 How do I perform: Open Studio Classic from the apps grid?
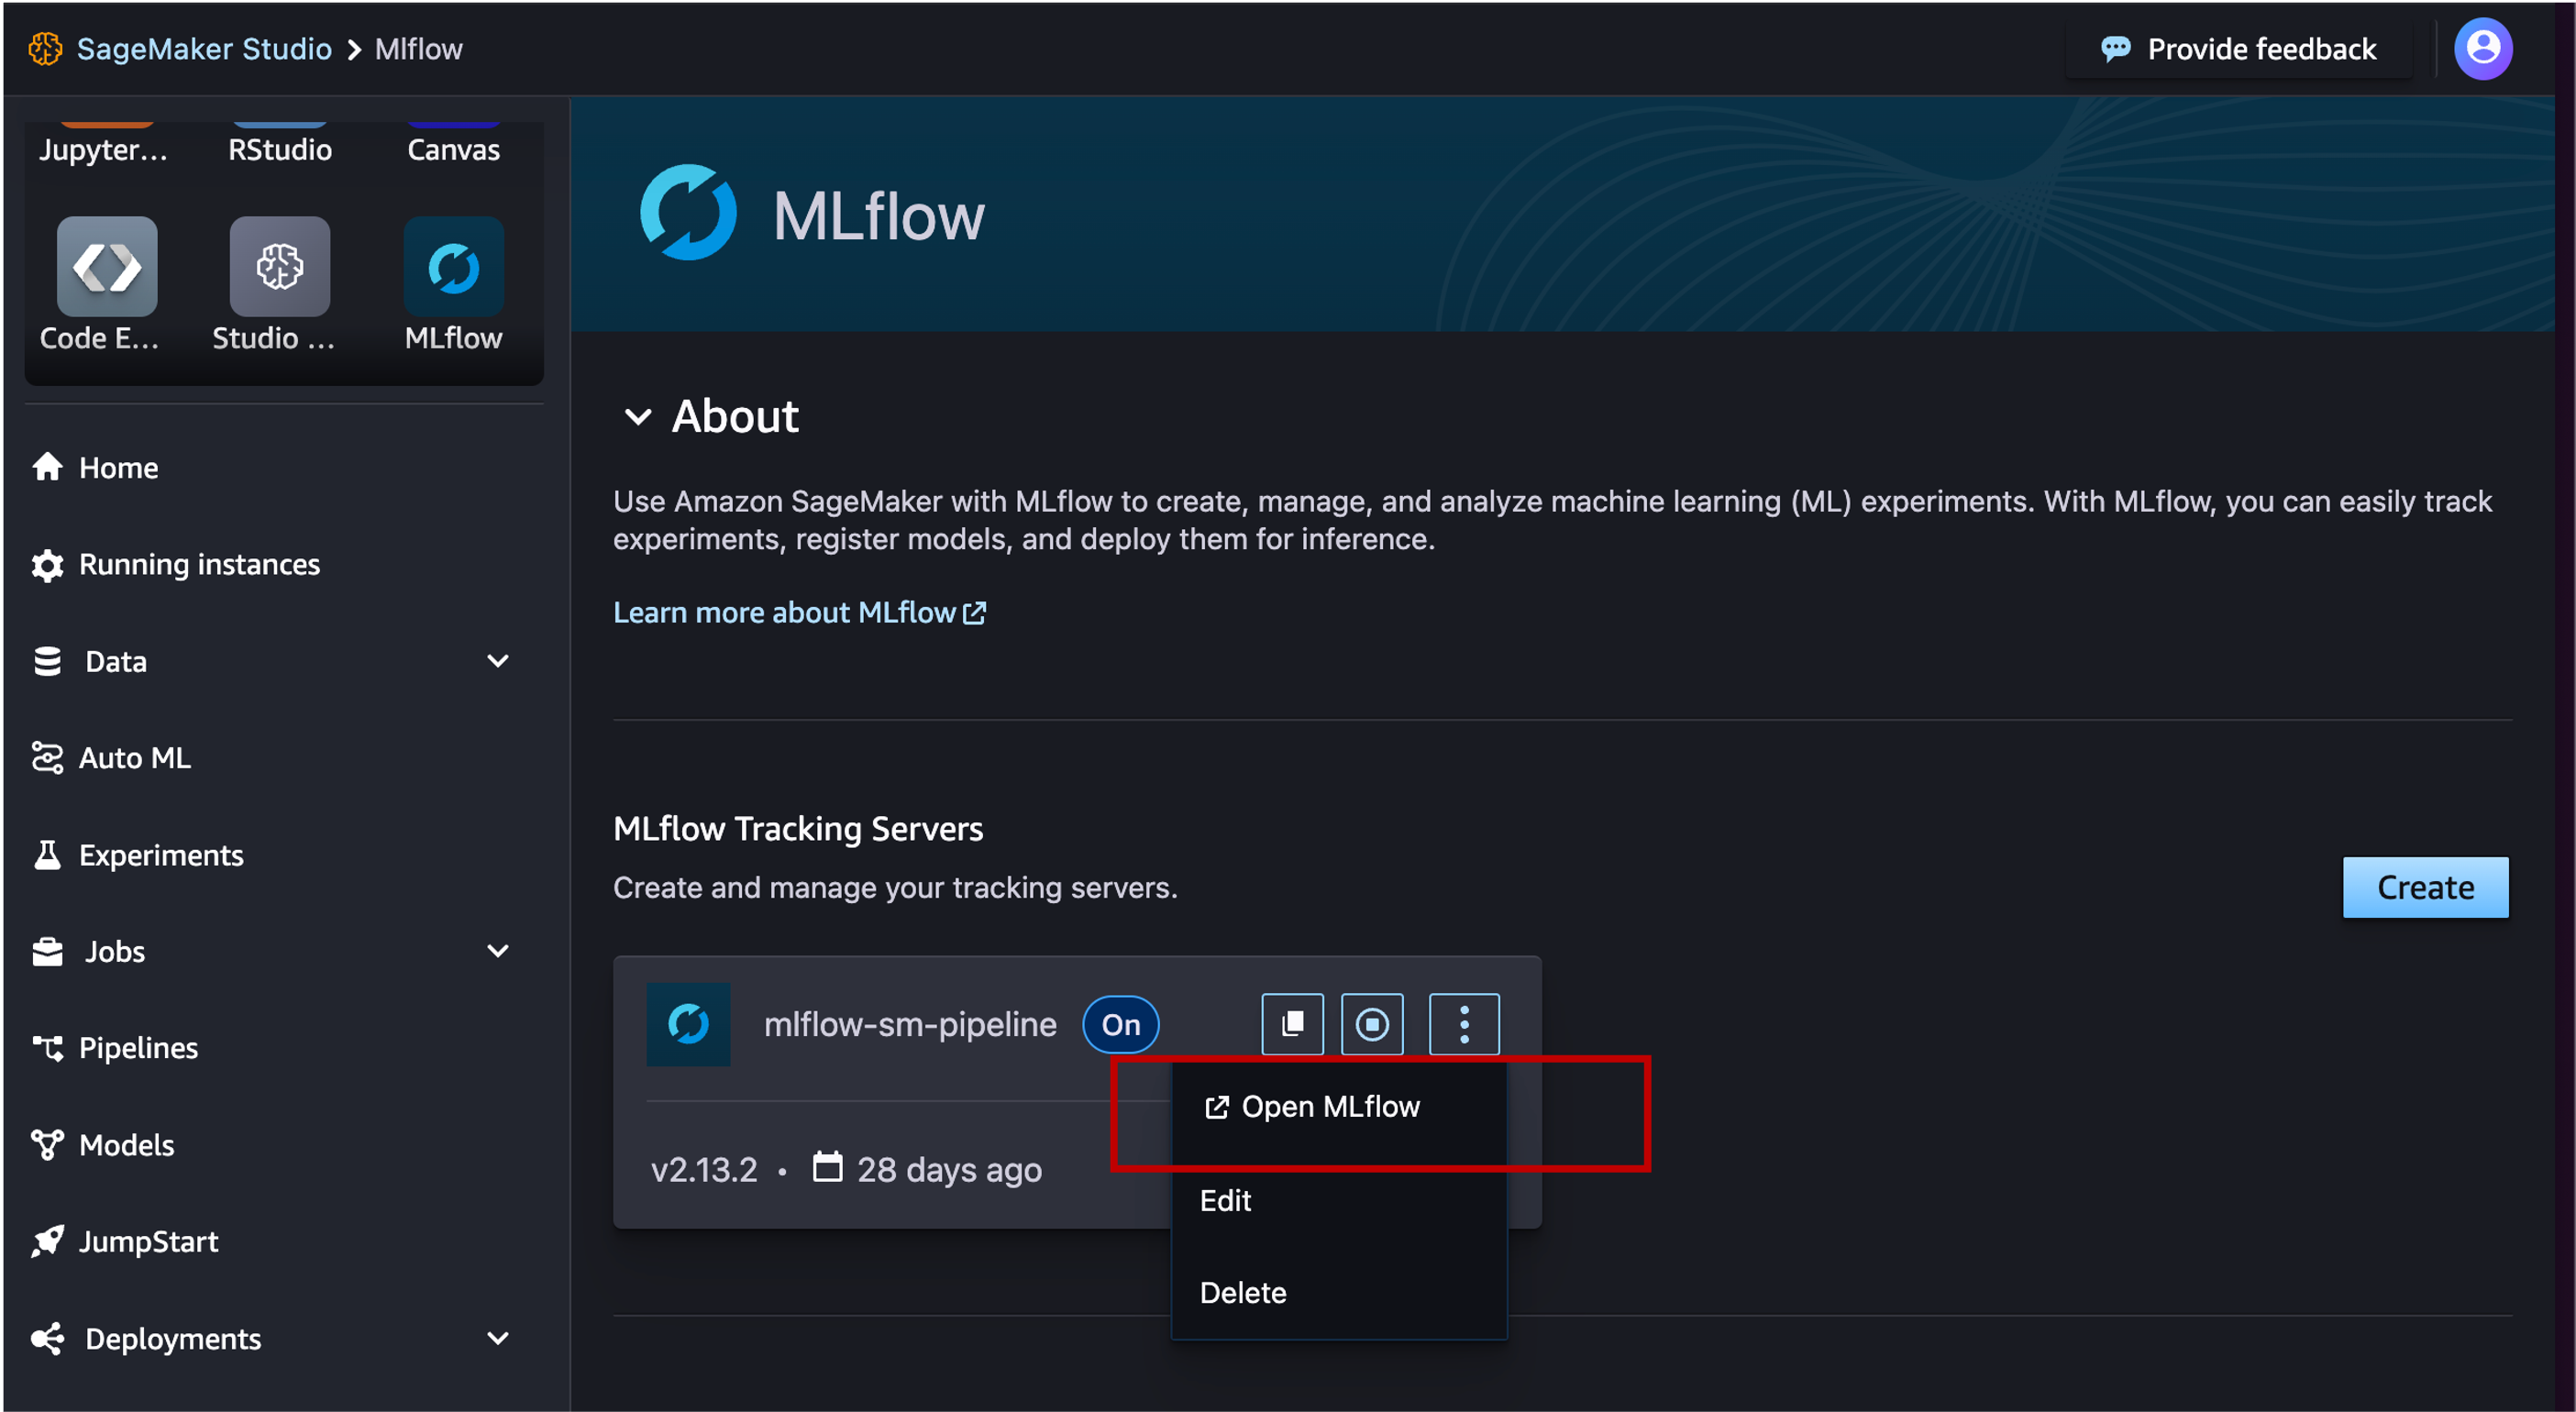point(279,266)
